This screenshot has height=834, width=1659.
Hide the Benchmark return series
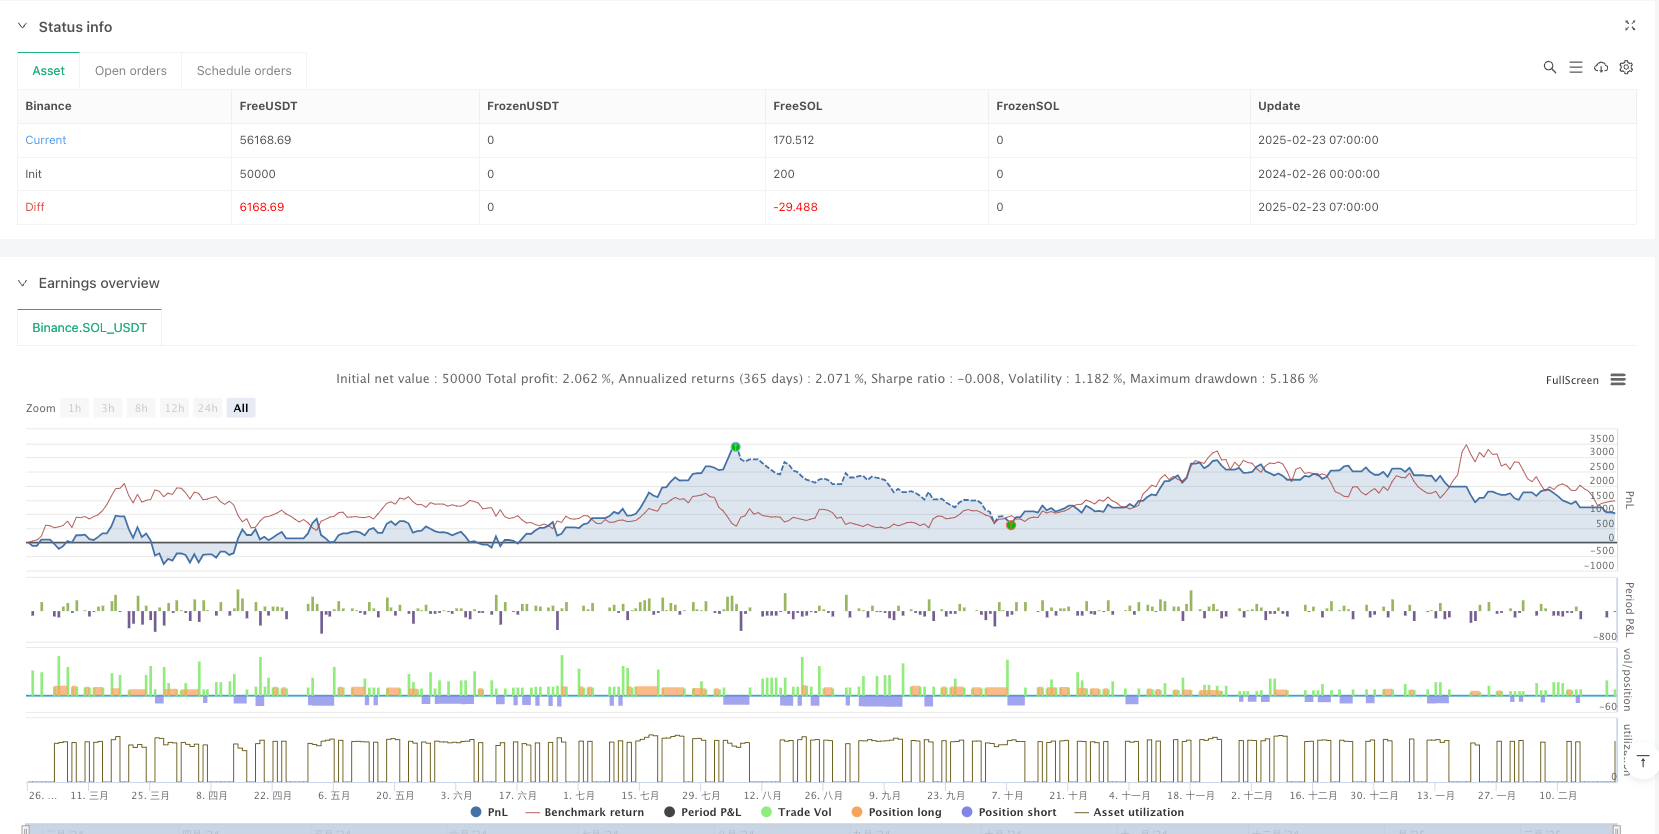[x=585, y=812]
